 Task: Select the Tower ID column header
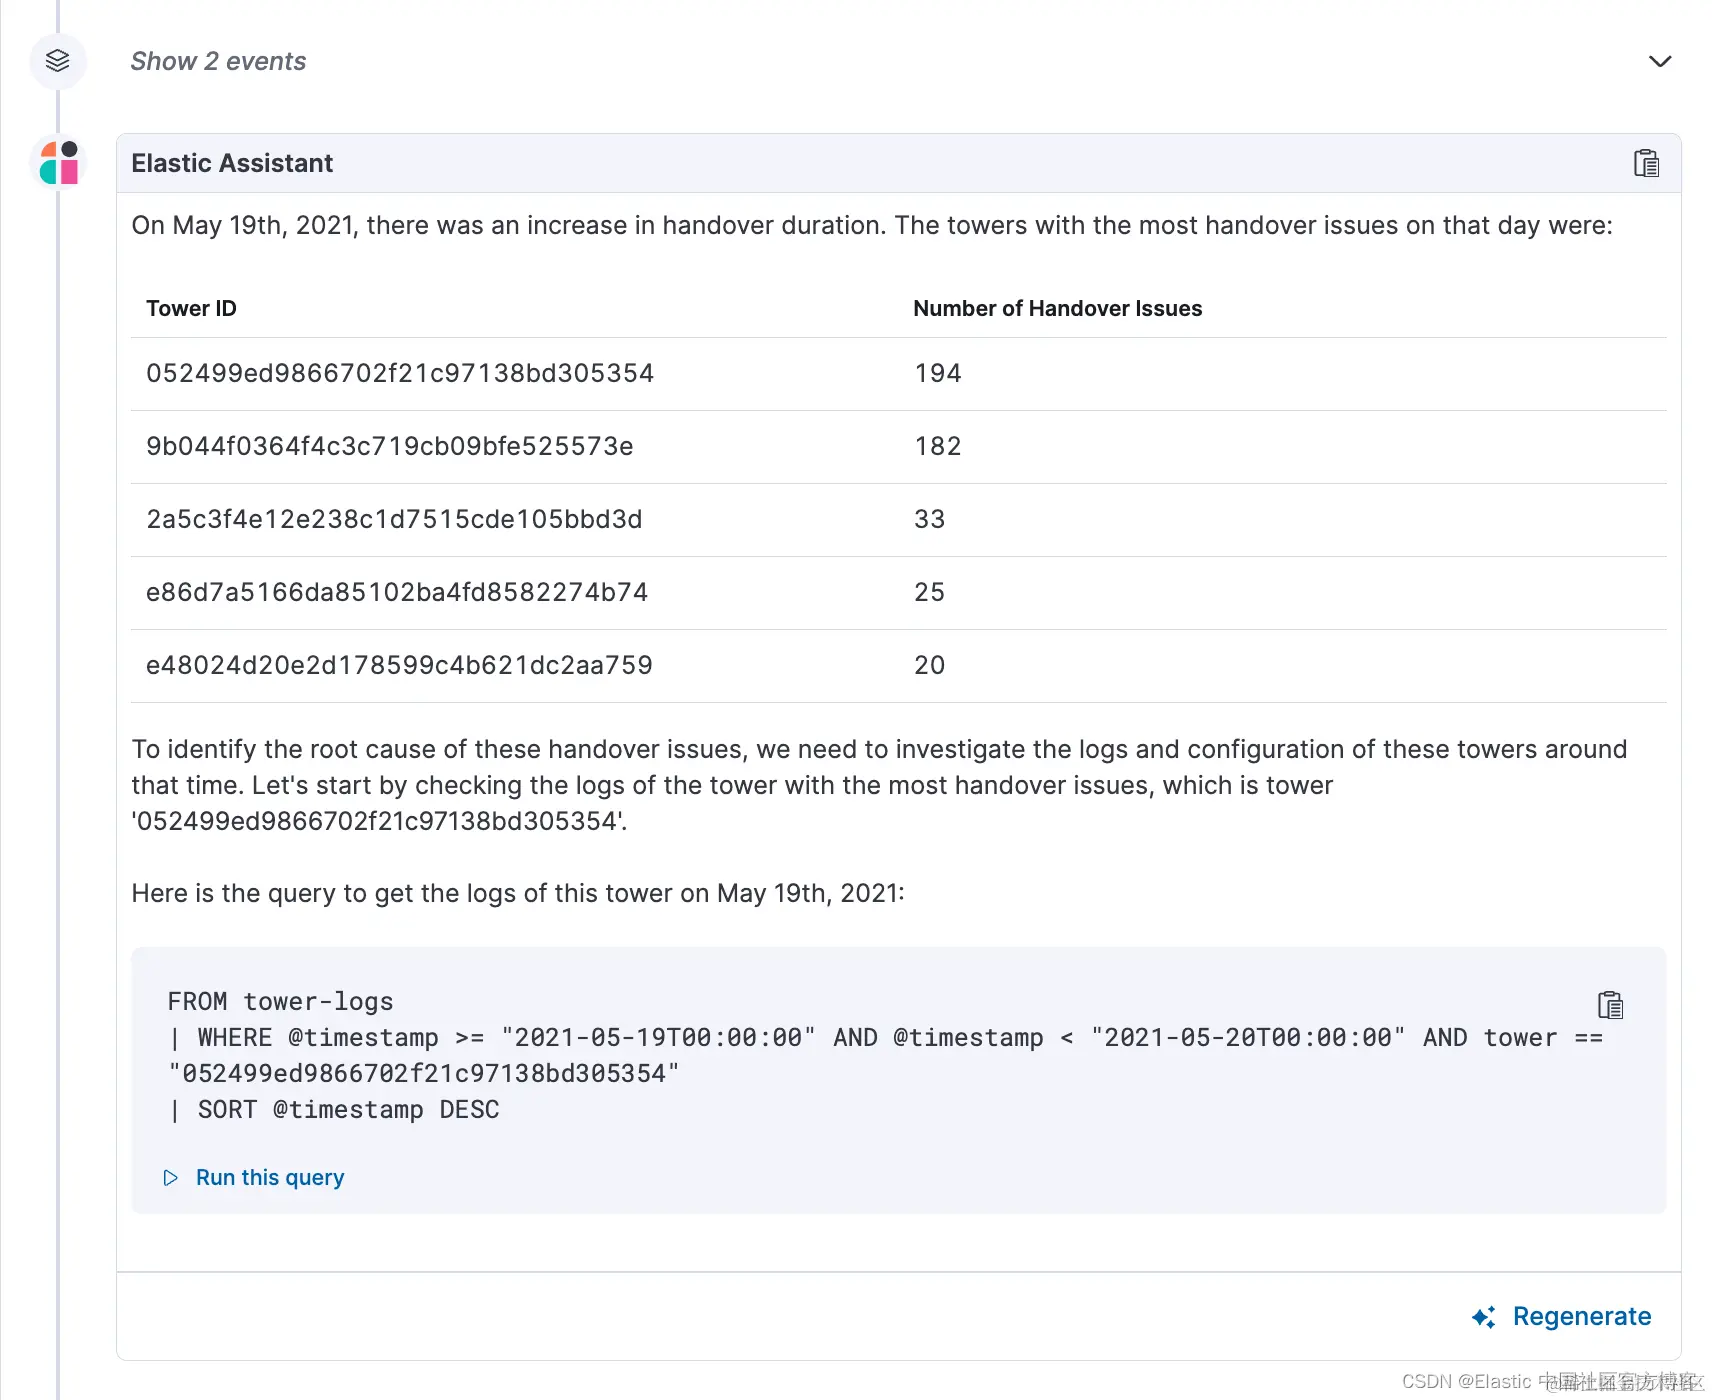[191, 308]
